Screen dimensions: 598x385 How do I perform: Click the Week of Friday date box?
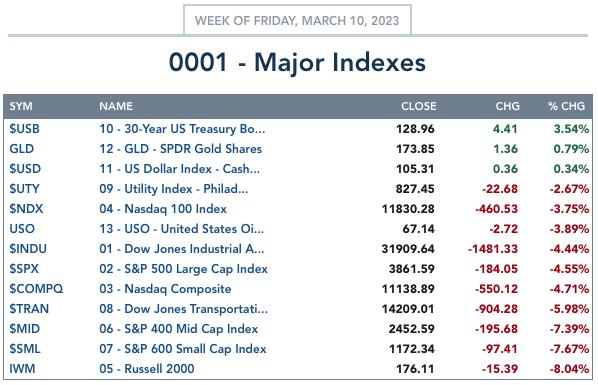297,20
